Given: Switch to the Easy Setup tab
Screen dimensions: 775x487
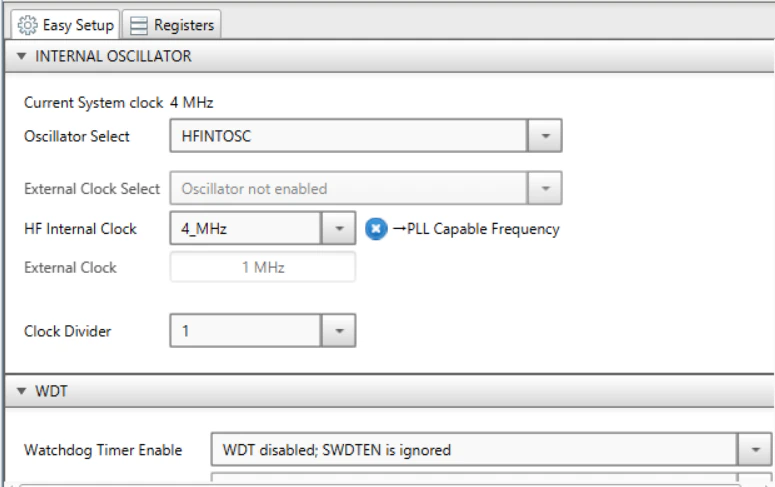Looking at the screenshot, I should click(65, 25).
